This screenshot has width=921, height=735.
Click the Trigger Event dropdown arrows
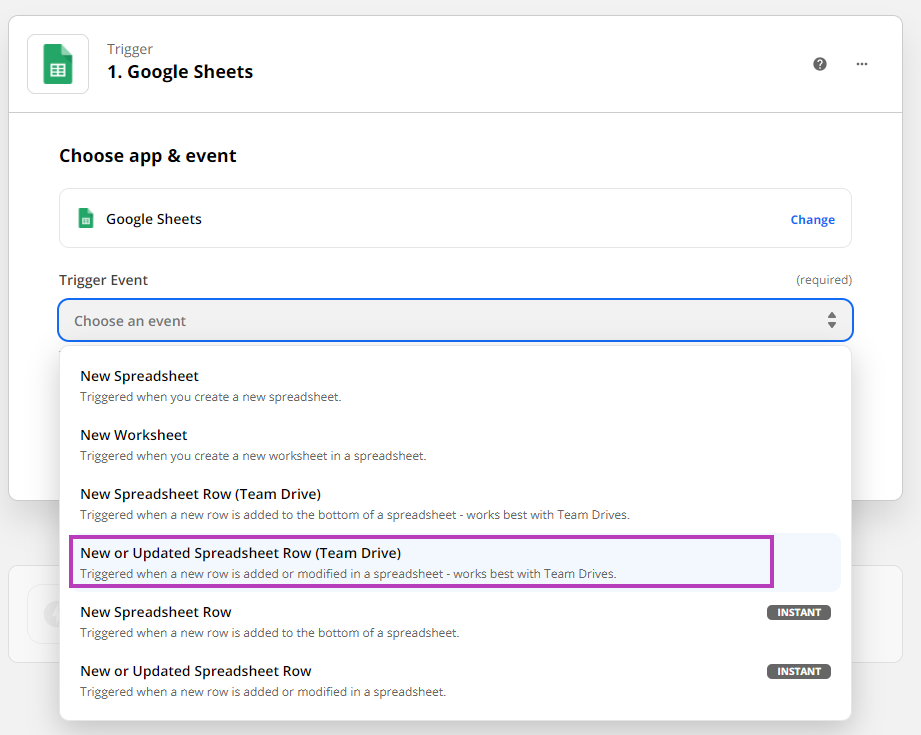click(832, 320)
